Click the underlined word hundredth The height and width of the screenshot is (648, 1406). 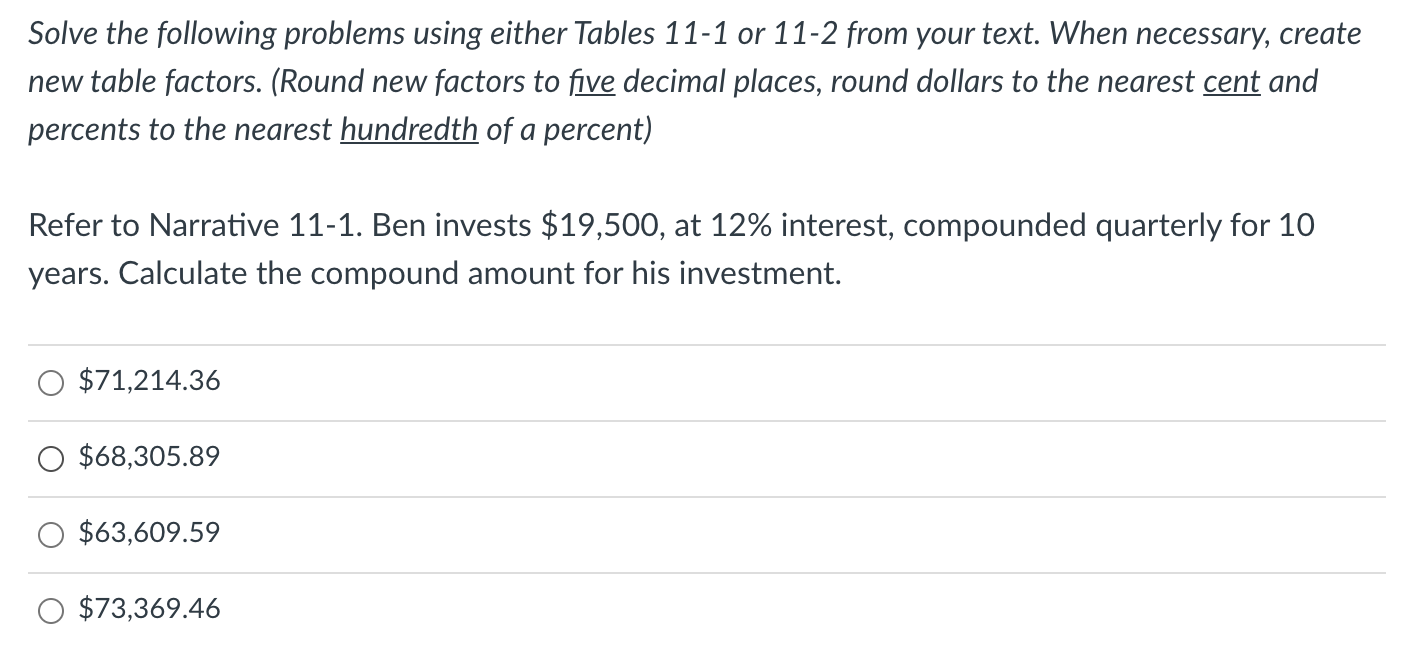[x=409, y=129]
